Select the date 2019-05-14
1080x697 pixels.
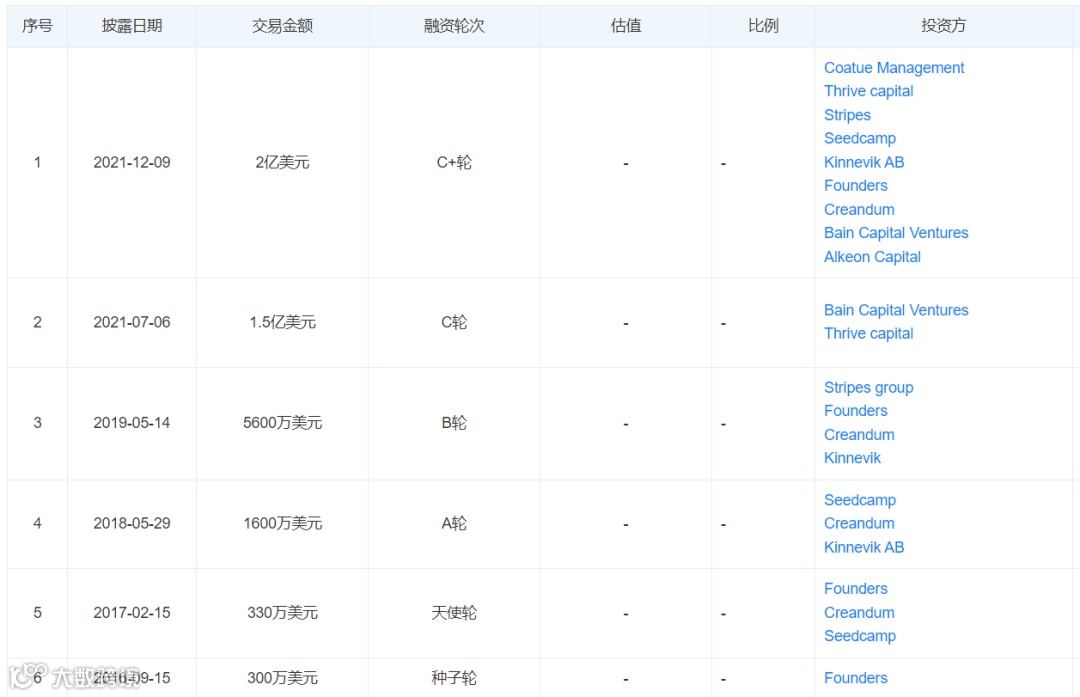[132, 423]
